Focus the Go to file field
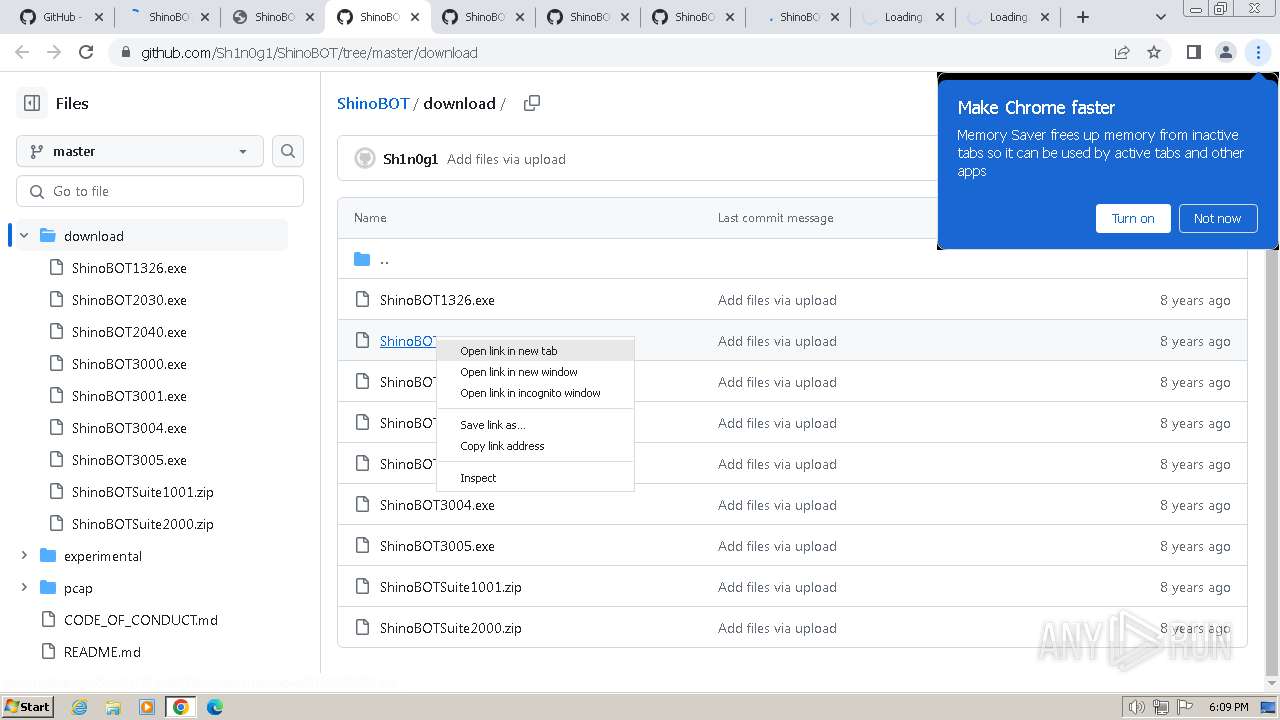 [x=160, y=191]
